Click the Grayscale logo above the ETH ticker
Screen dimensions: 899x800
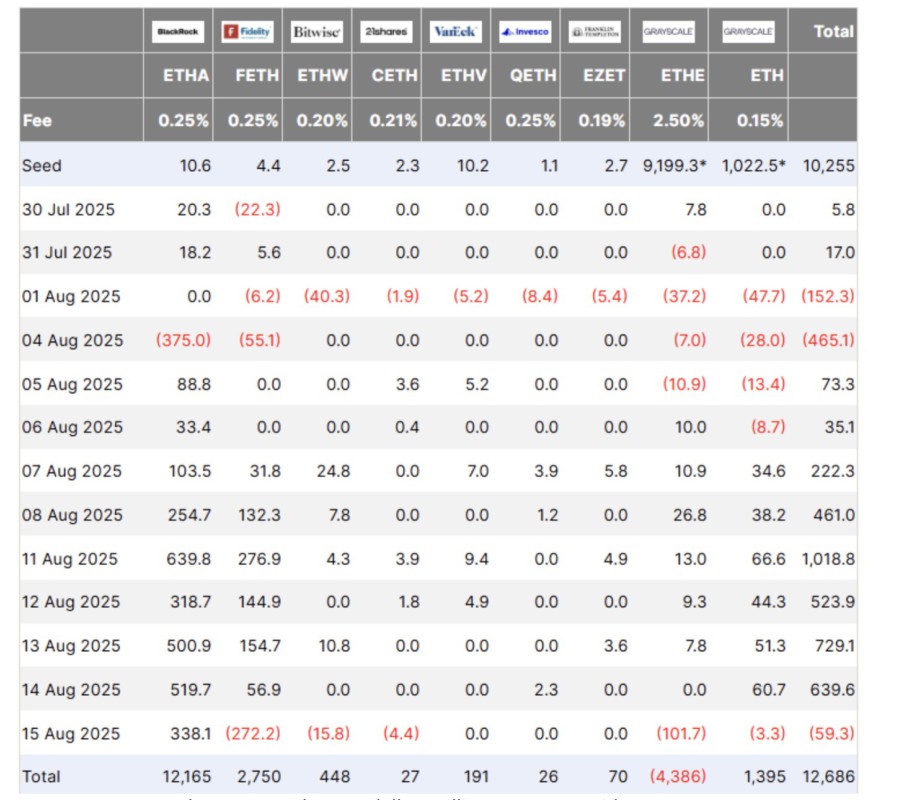pyautogui.click(x=748, y=32)
